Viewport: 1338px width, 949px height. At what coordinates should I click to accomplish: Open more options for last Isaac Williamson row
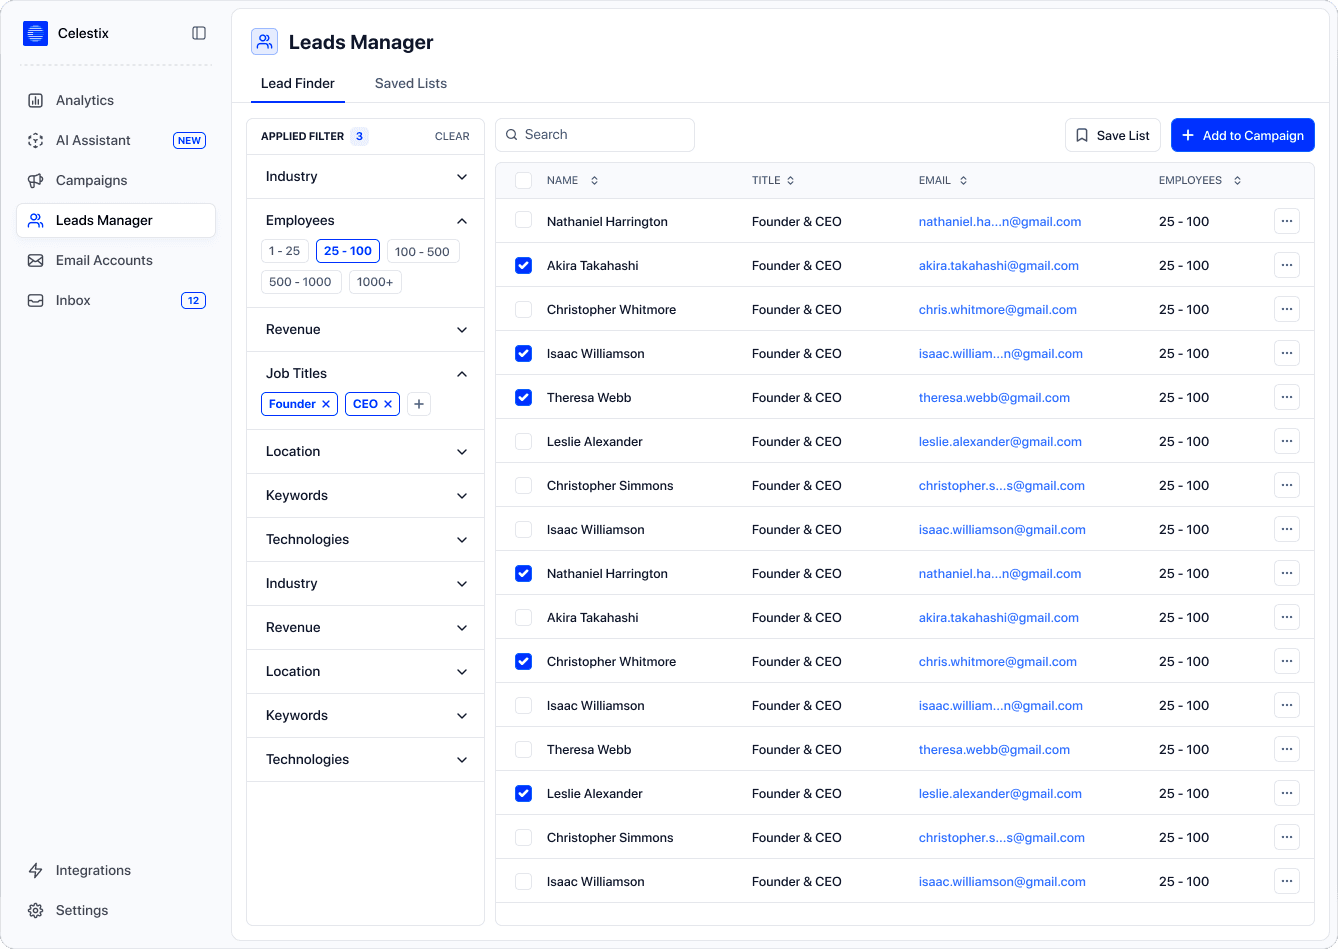(1287, 881)
